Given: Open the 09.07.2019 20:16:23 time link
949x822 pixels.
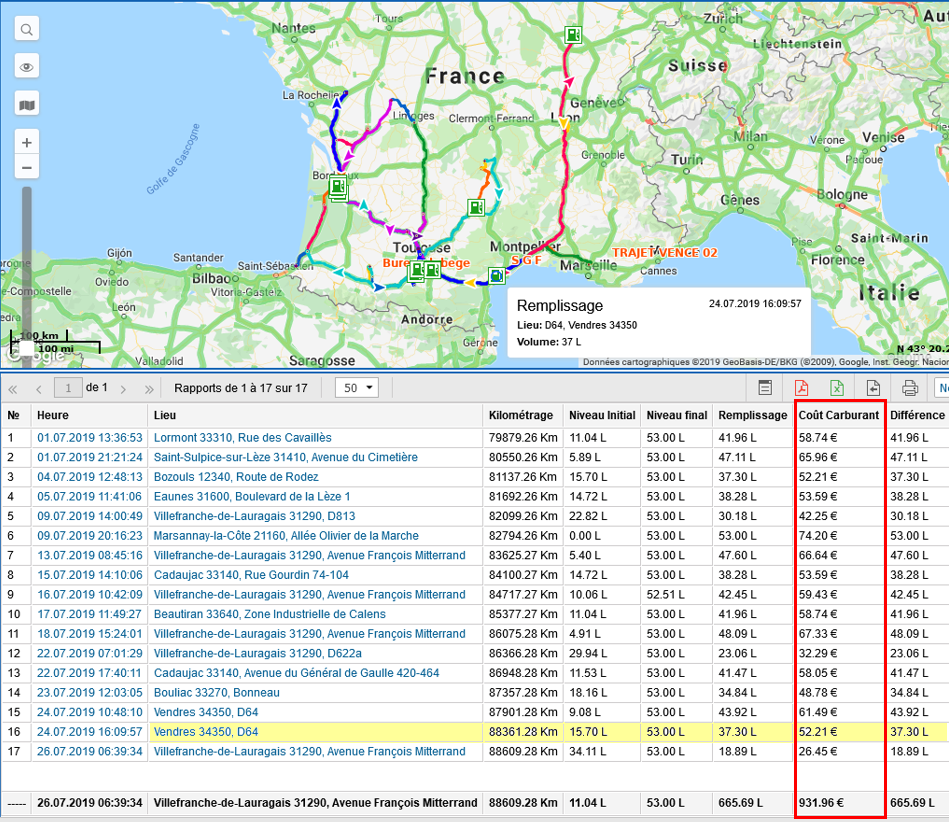Looking at the screenshot, I should [90, 536].
